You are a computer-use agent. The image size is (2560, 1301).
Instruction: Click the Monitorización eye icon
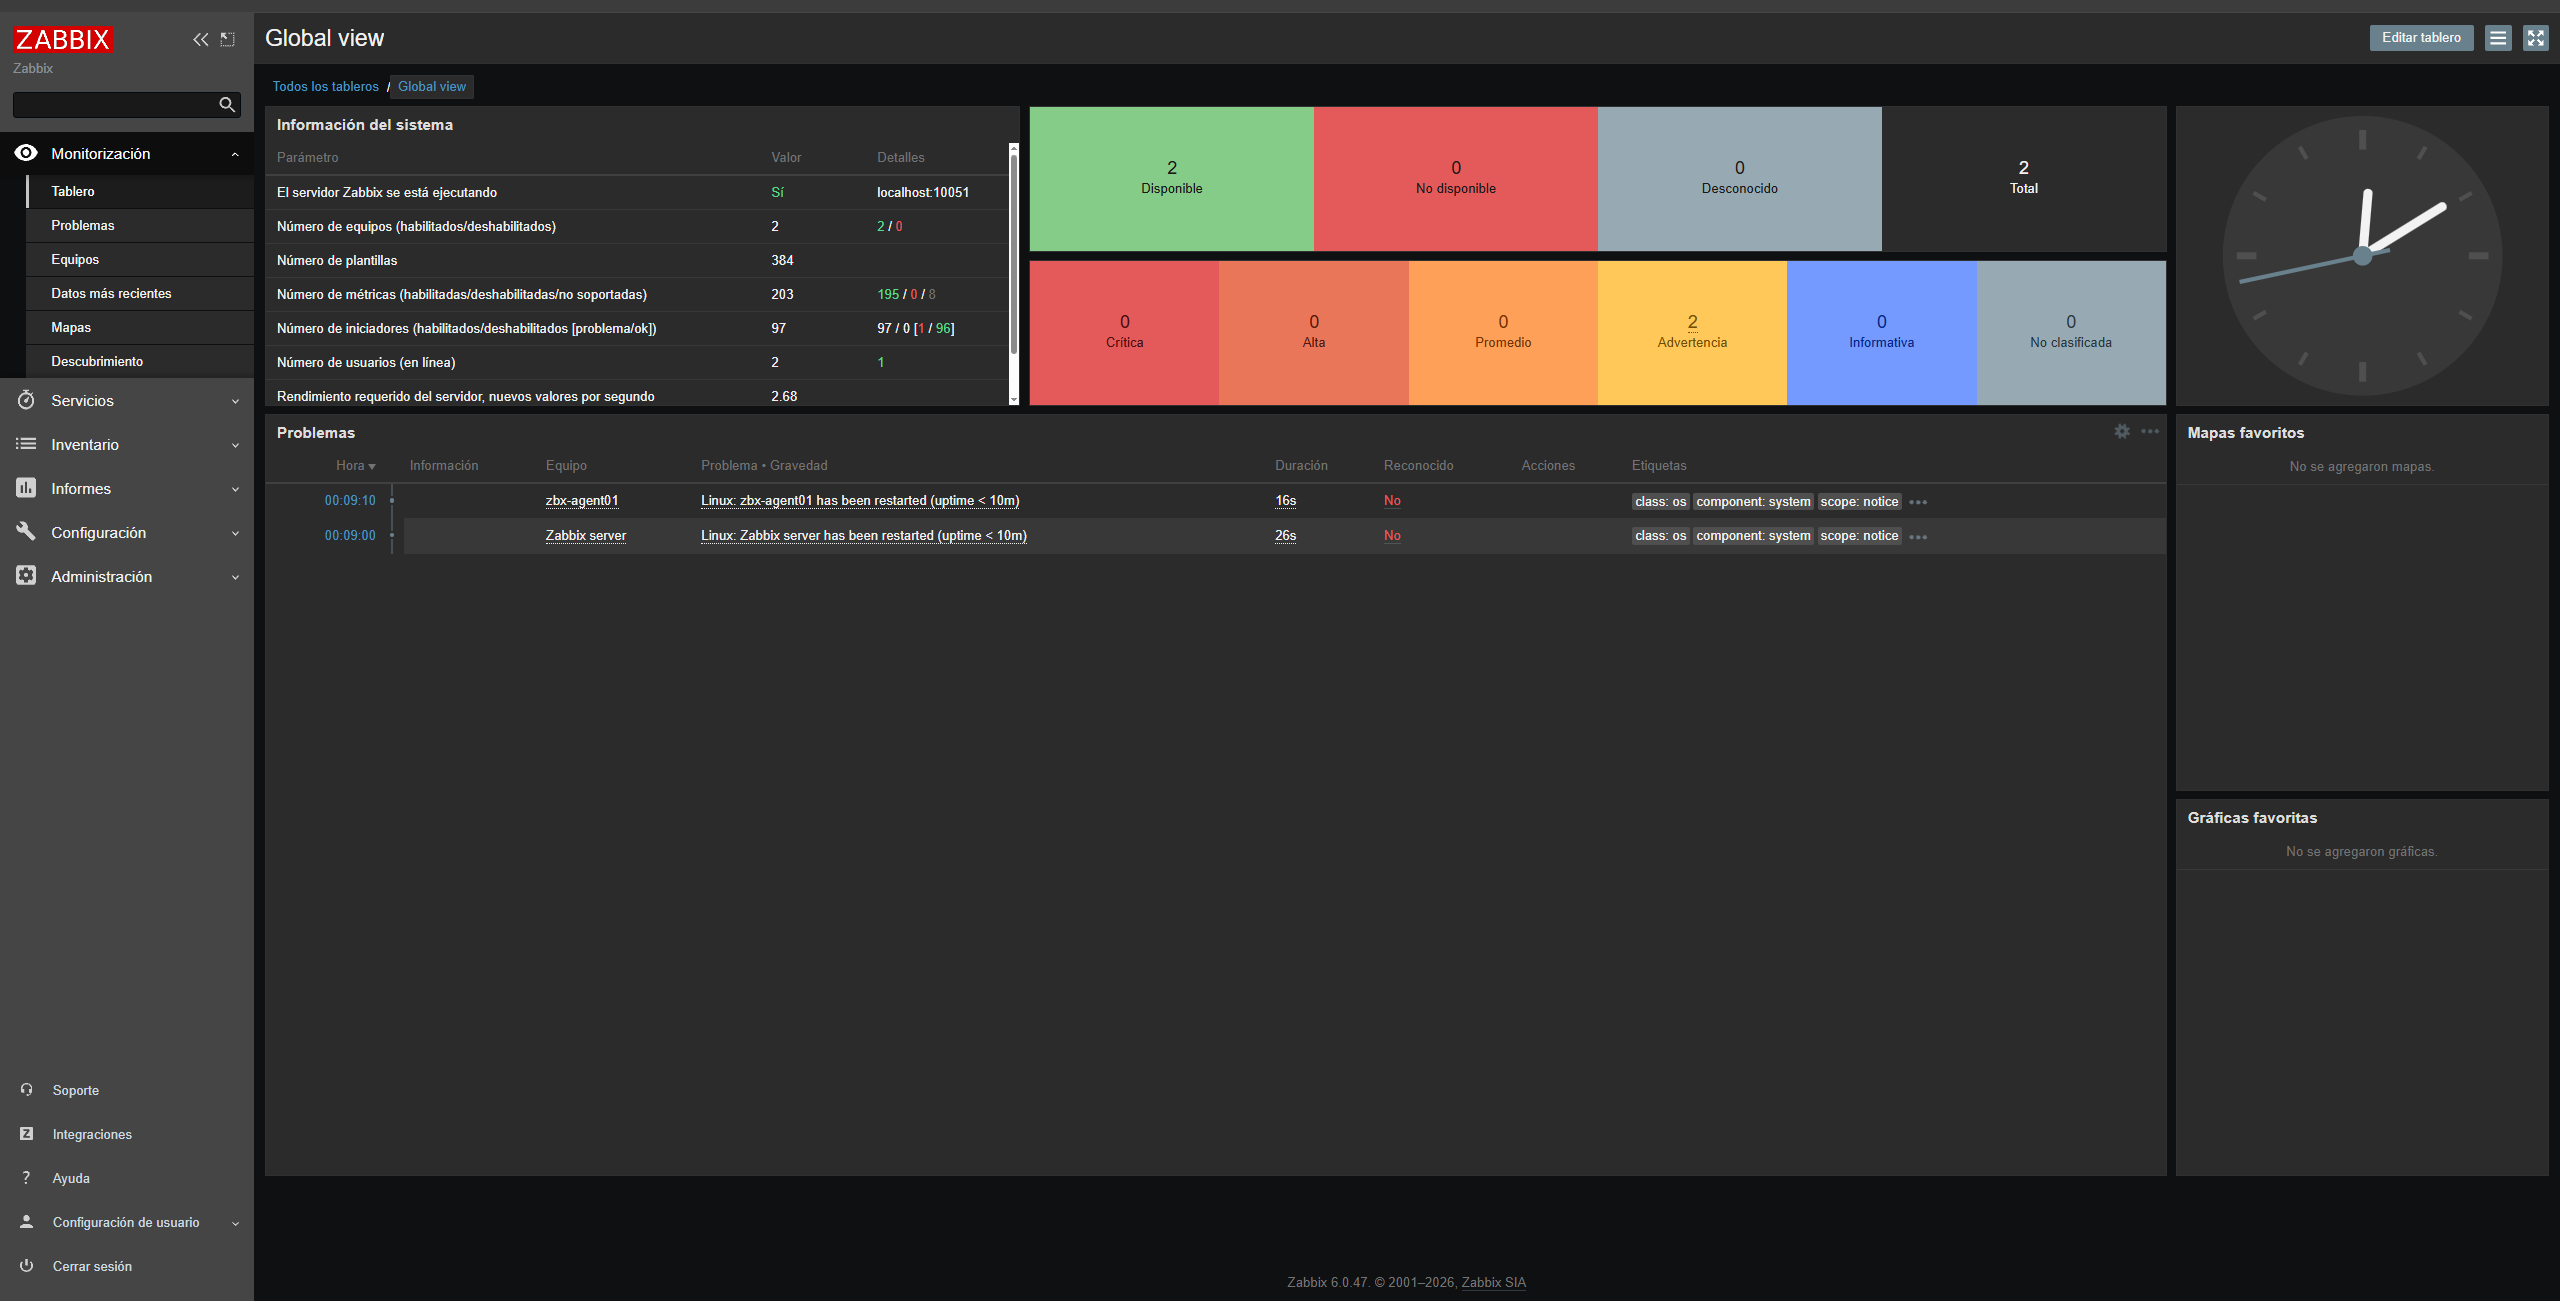[x=26, y=153]
